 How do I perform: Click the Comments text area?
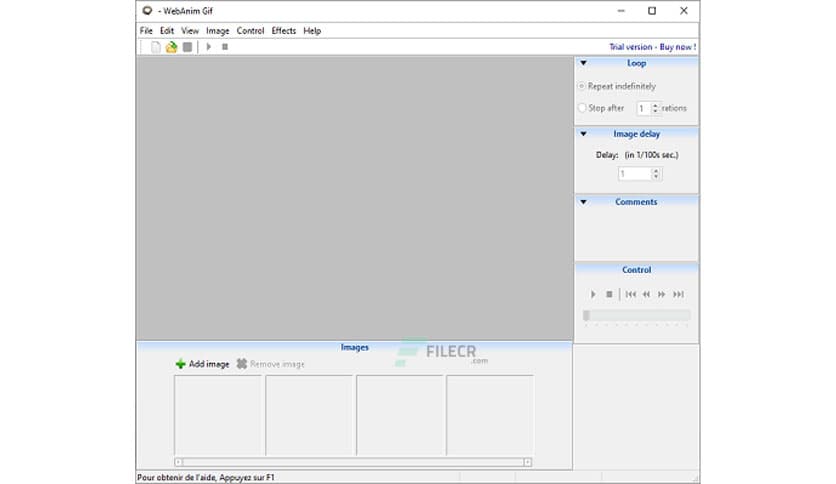pyautogui.click(x=637, y=234)
